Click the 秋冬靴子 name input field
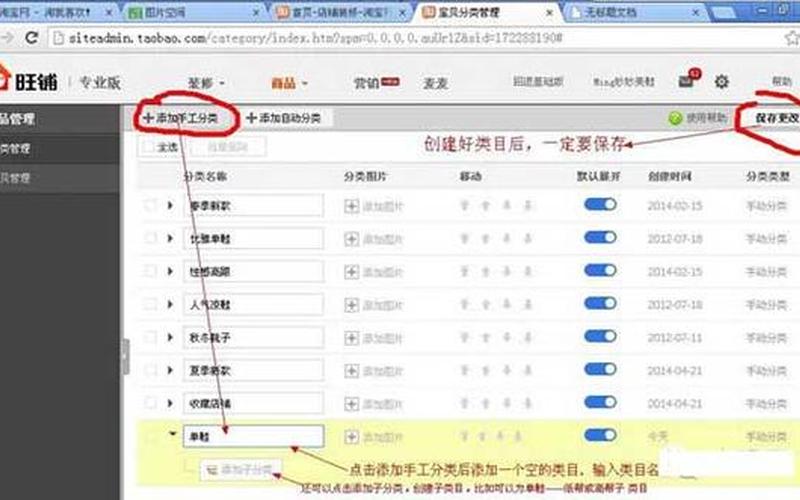 click(253, 338)
